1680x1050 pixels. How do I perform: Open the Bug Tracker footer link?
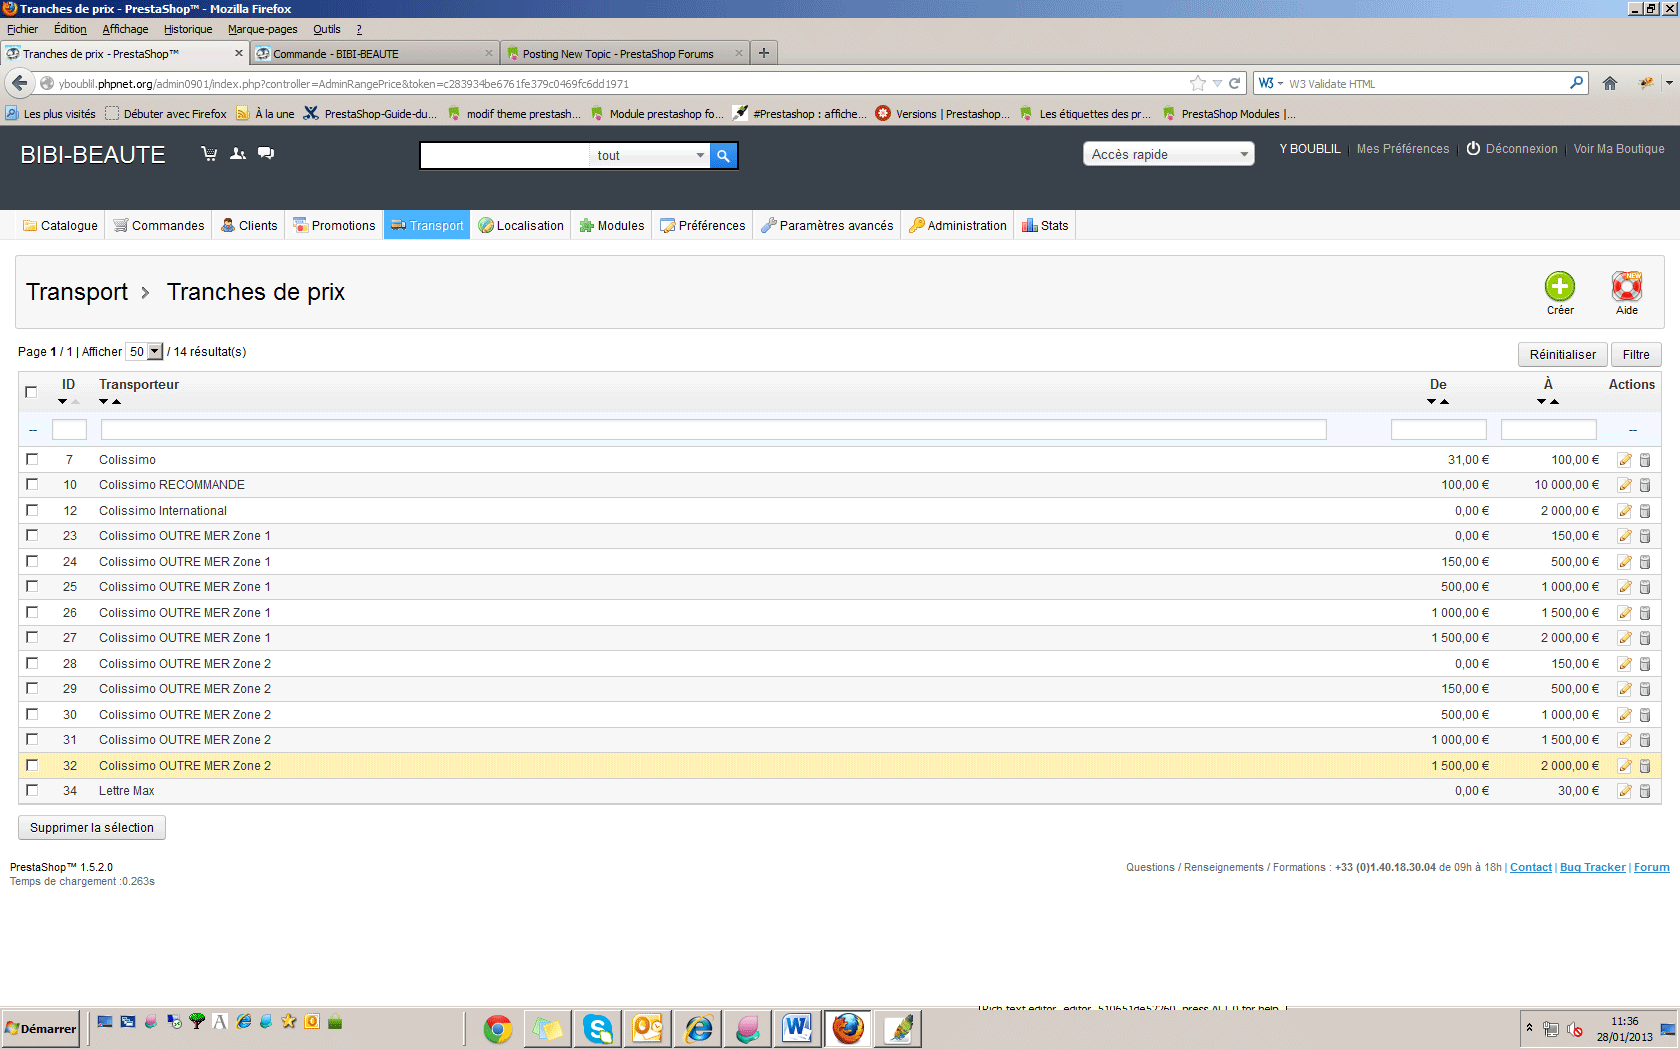[1592, 867]
